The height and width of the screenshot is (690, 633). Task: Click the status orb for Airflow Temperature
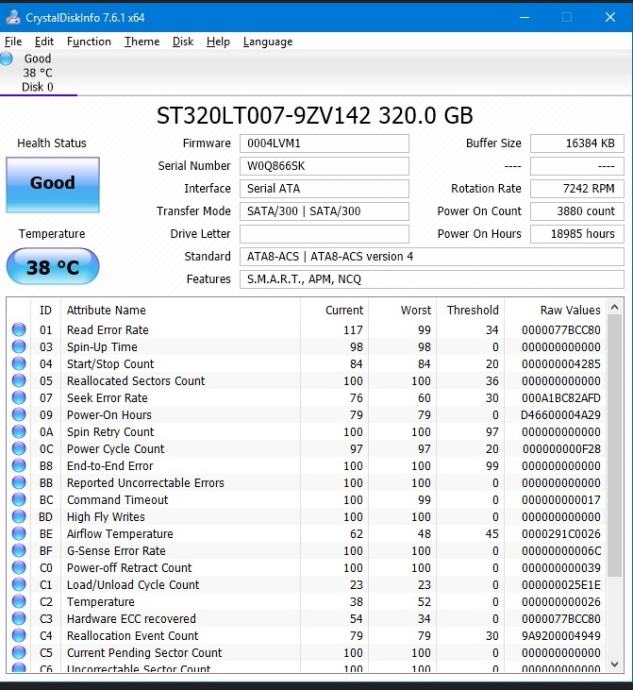(x=19, y=533)
